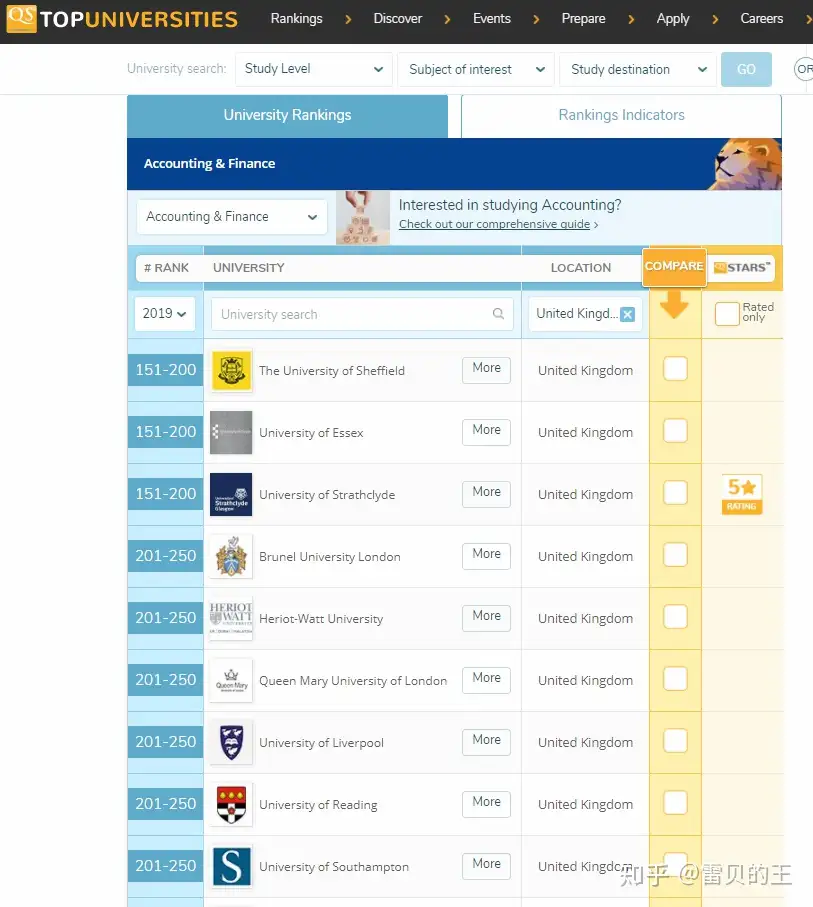Open University of Reading name link
This screenshot has width=813, height=907.
(x=318, y=805)
